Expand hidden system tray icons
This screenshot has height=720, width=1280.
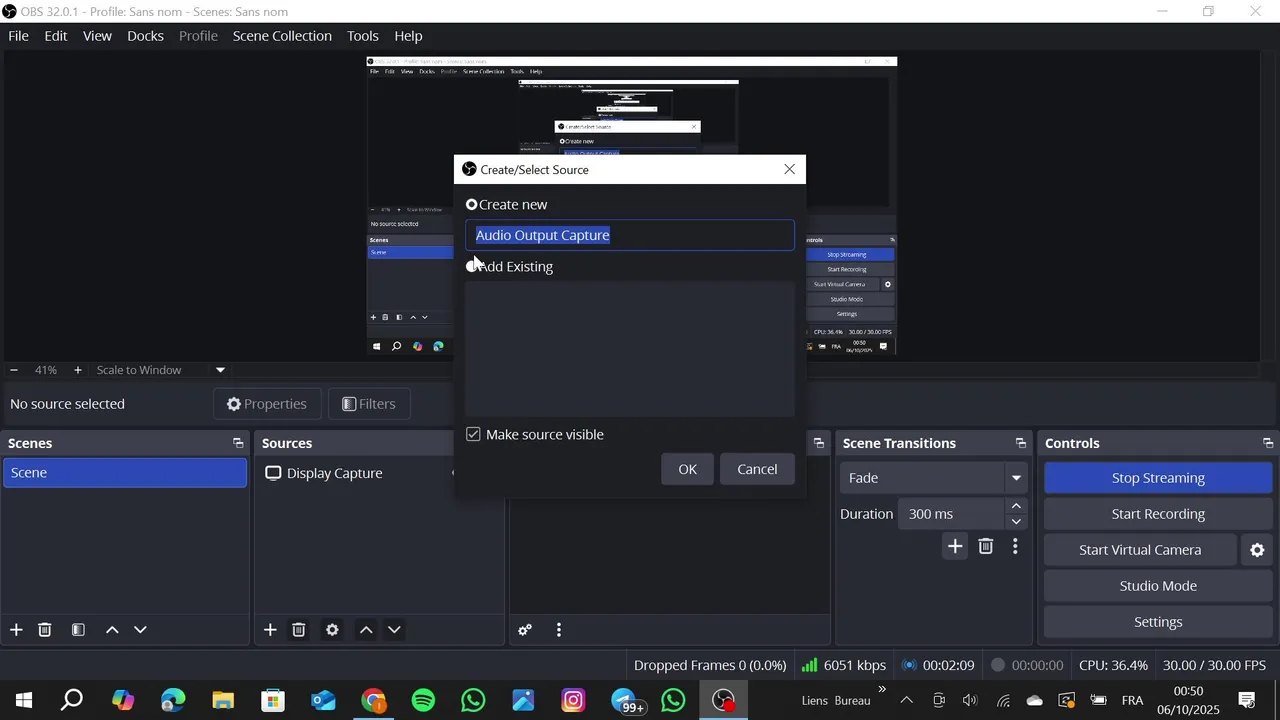906,700
